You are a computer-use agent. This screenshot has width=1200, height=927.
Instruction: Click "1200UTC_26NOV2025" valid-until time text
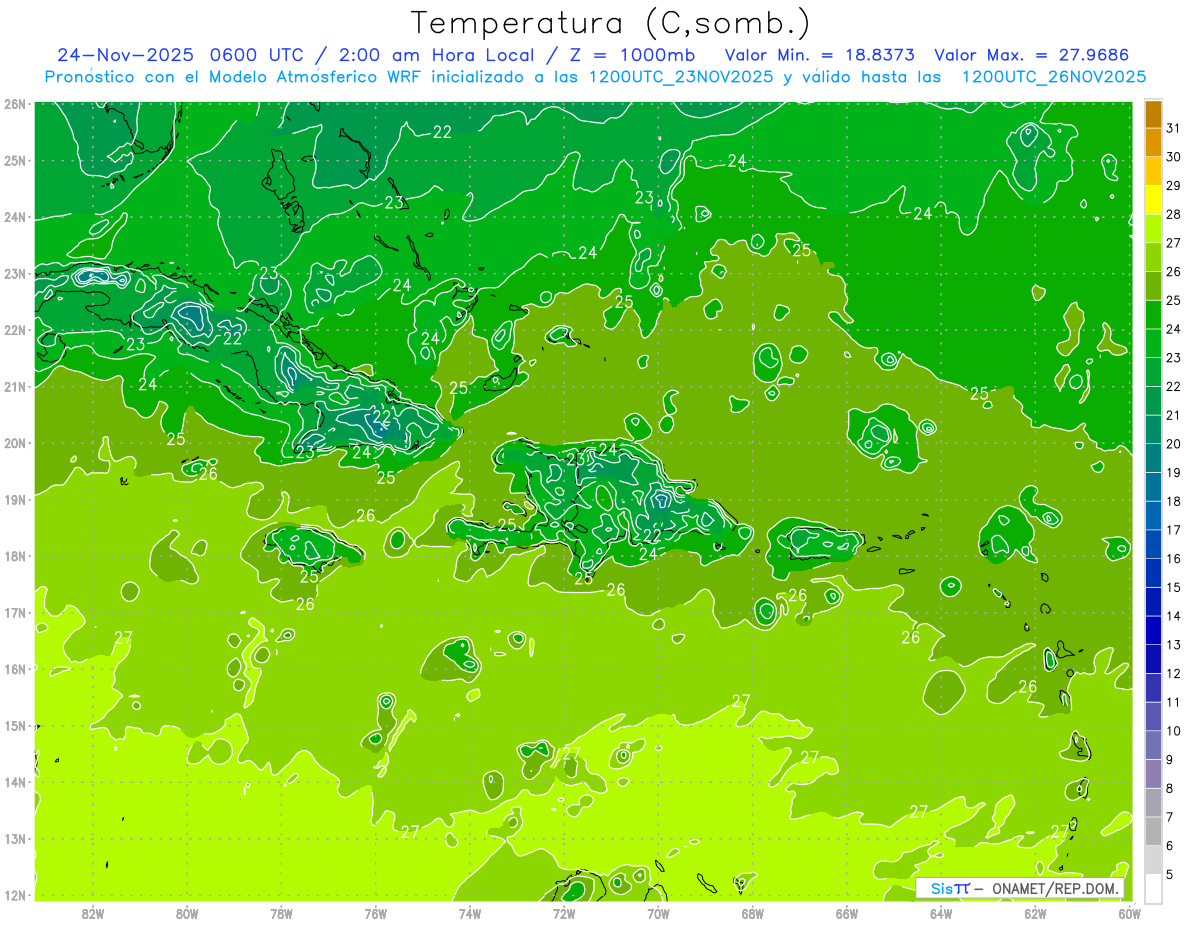click(1053, 77)
